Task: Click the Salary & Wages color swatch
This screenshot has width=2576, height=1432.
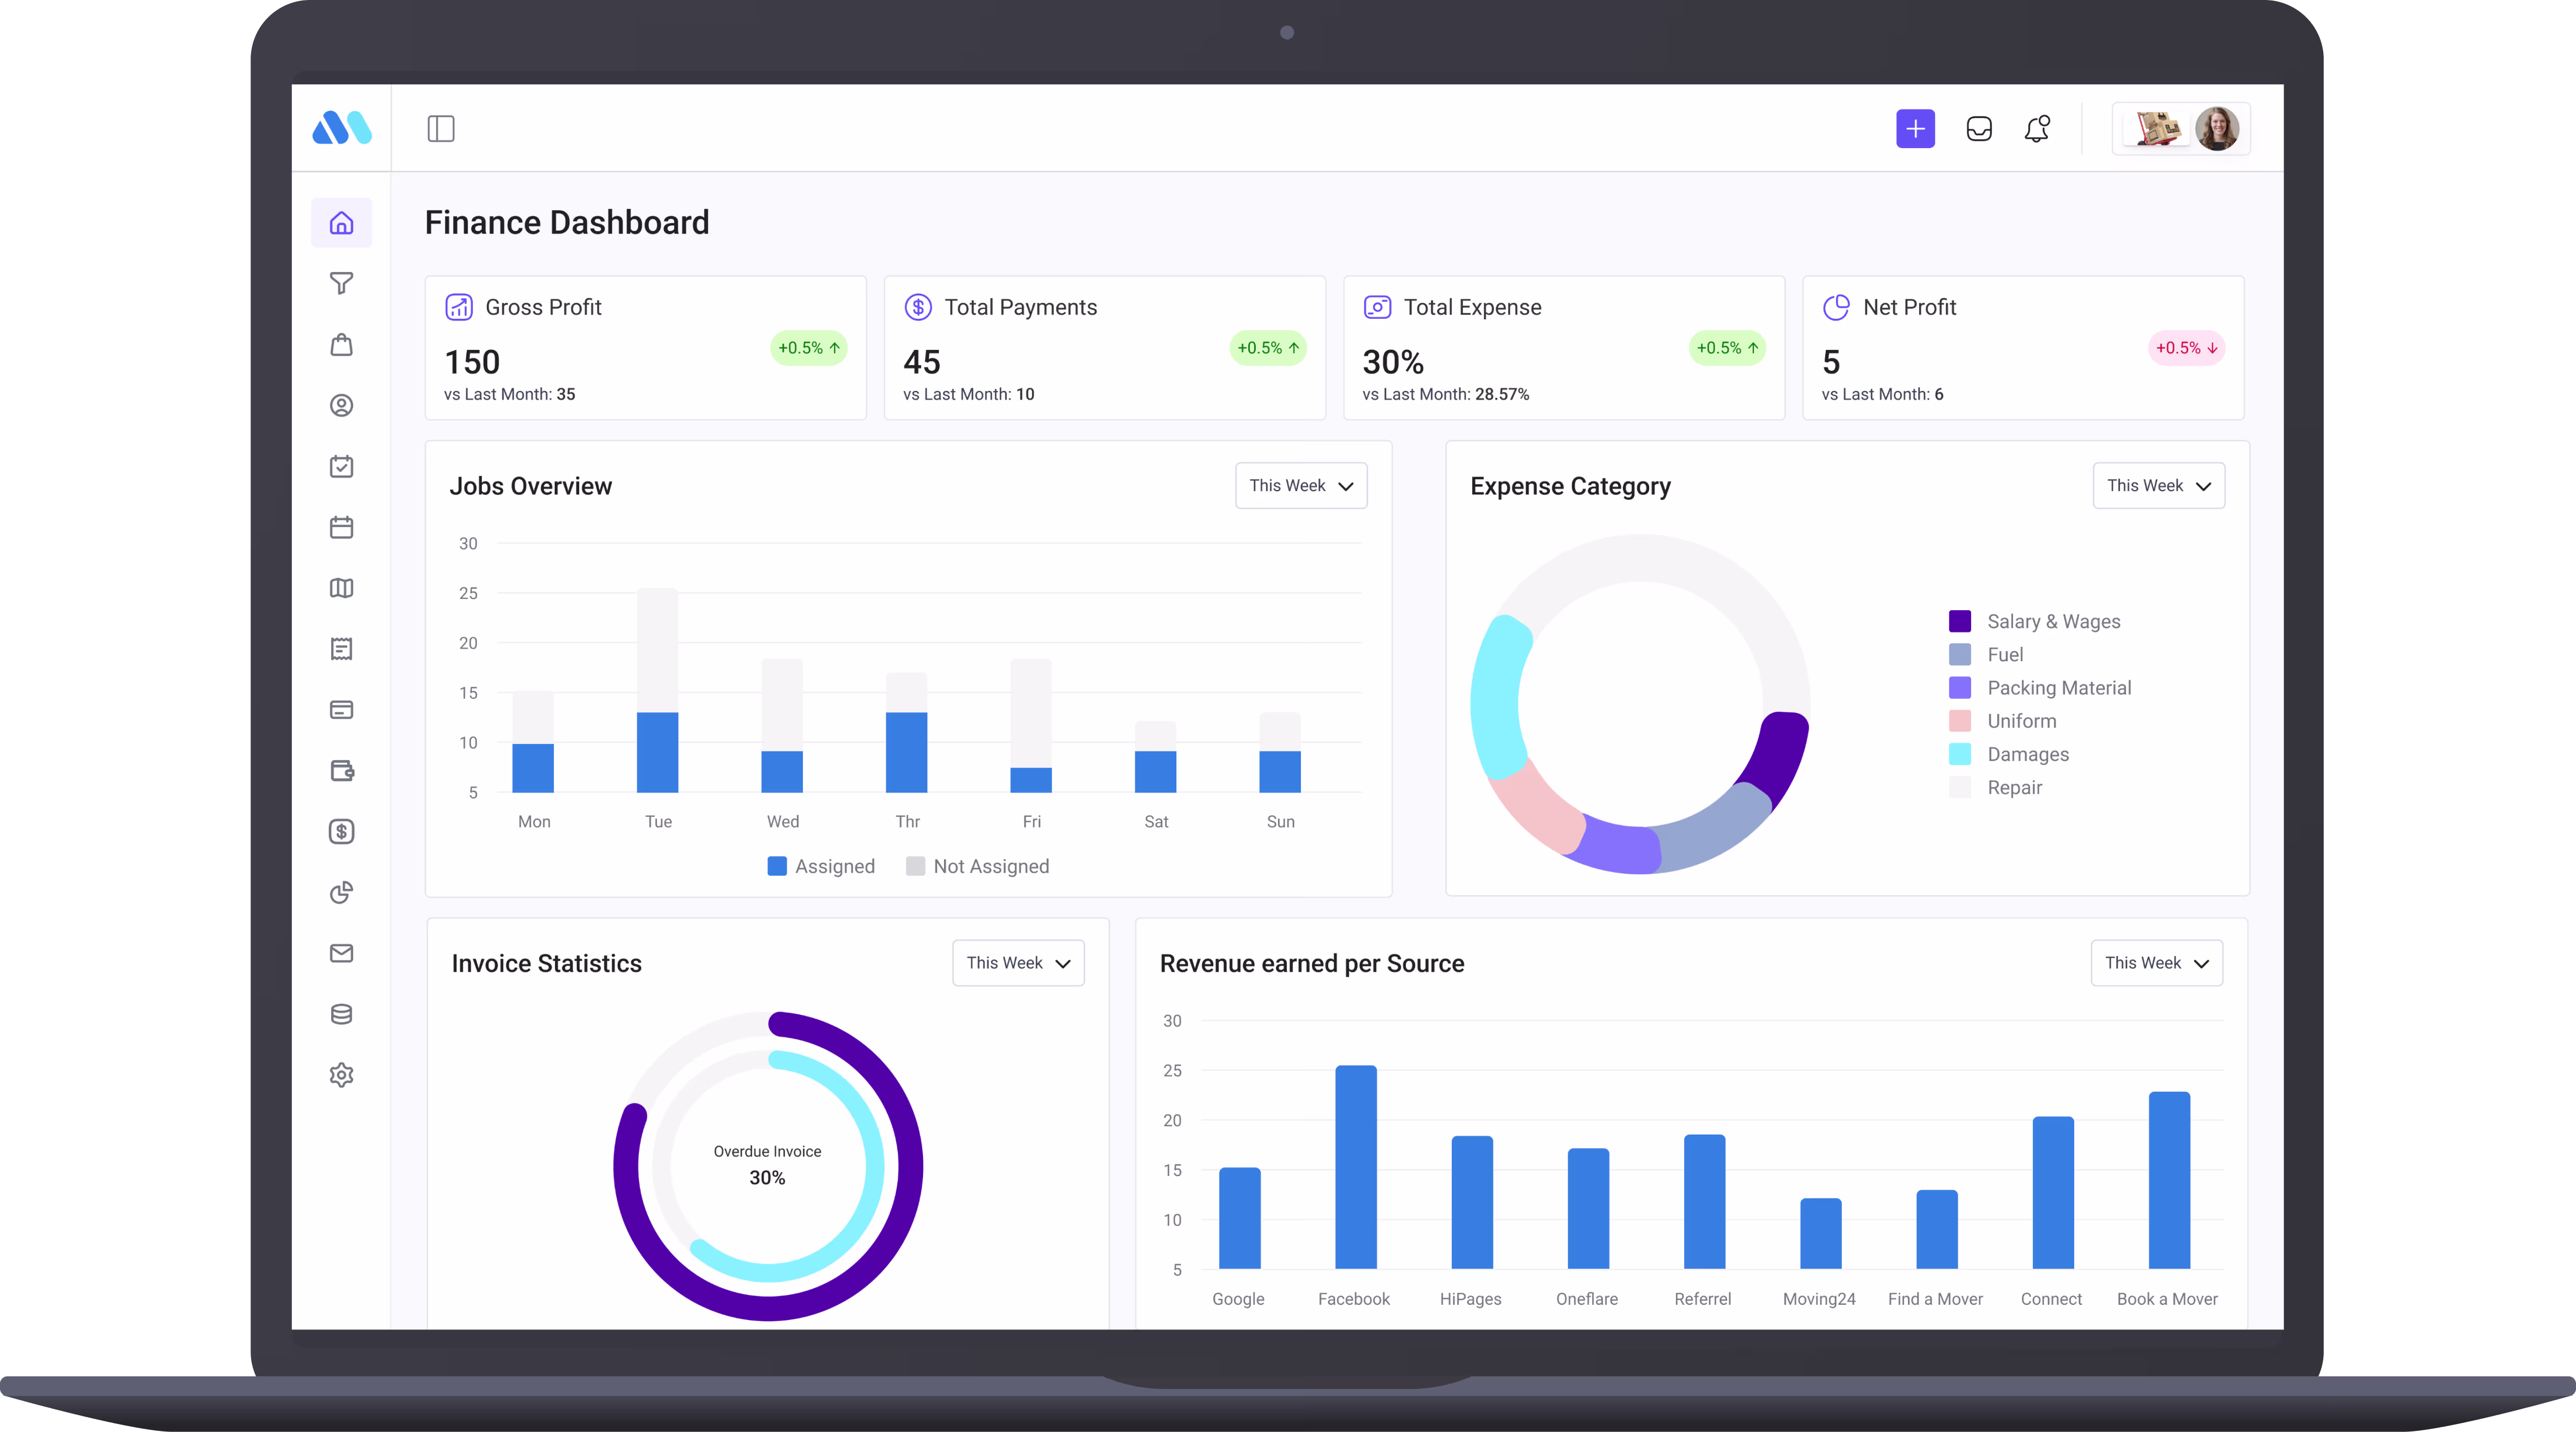Action: 1960,621
